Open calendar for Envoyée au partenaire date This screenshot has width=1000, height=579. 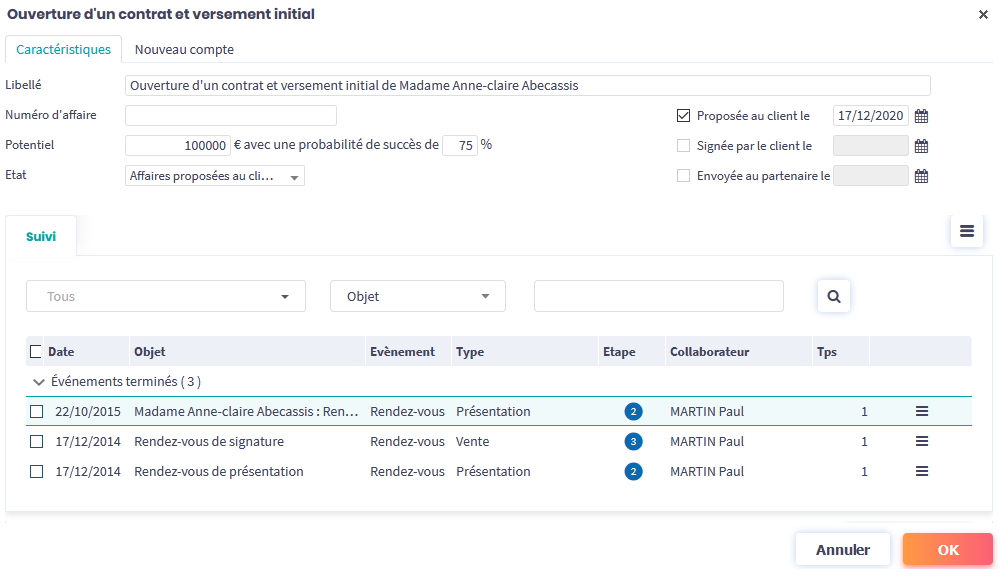922,176
